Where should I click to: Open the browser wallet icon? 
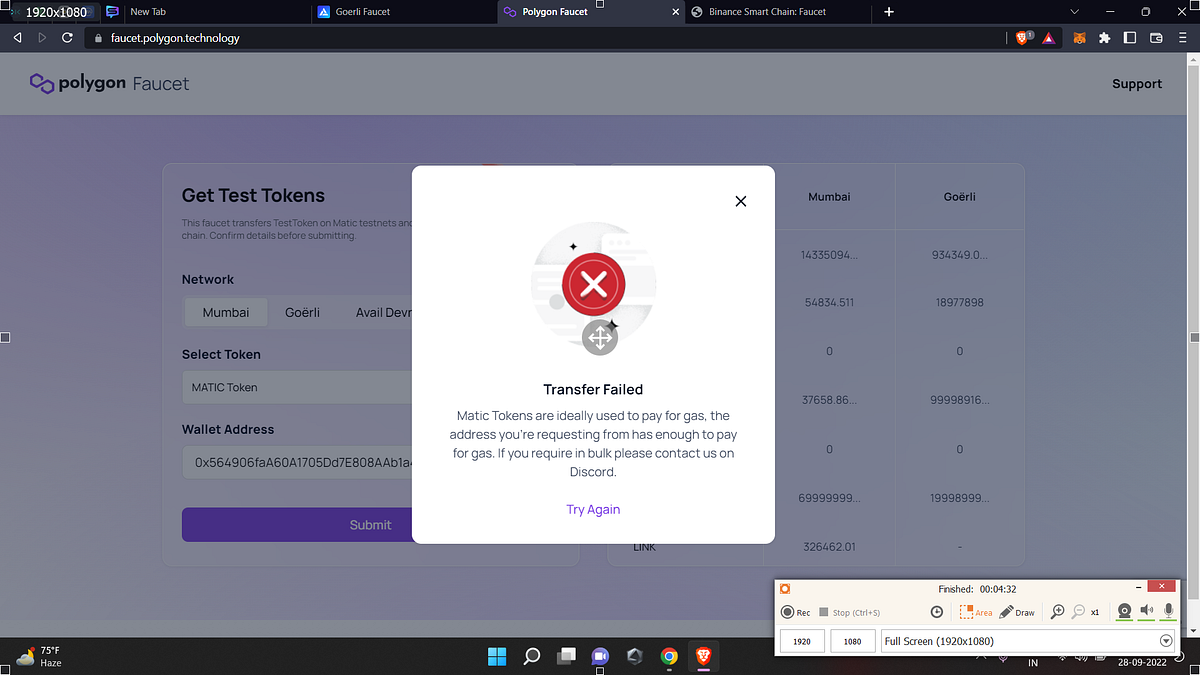(x=1157, y=37)
